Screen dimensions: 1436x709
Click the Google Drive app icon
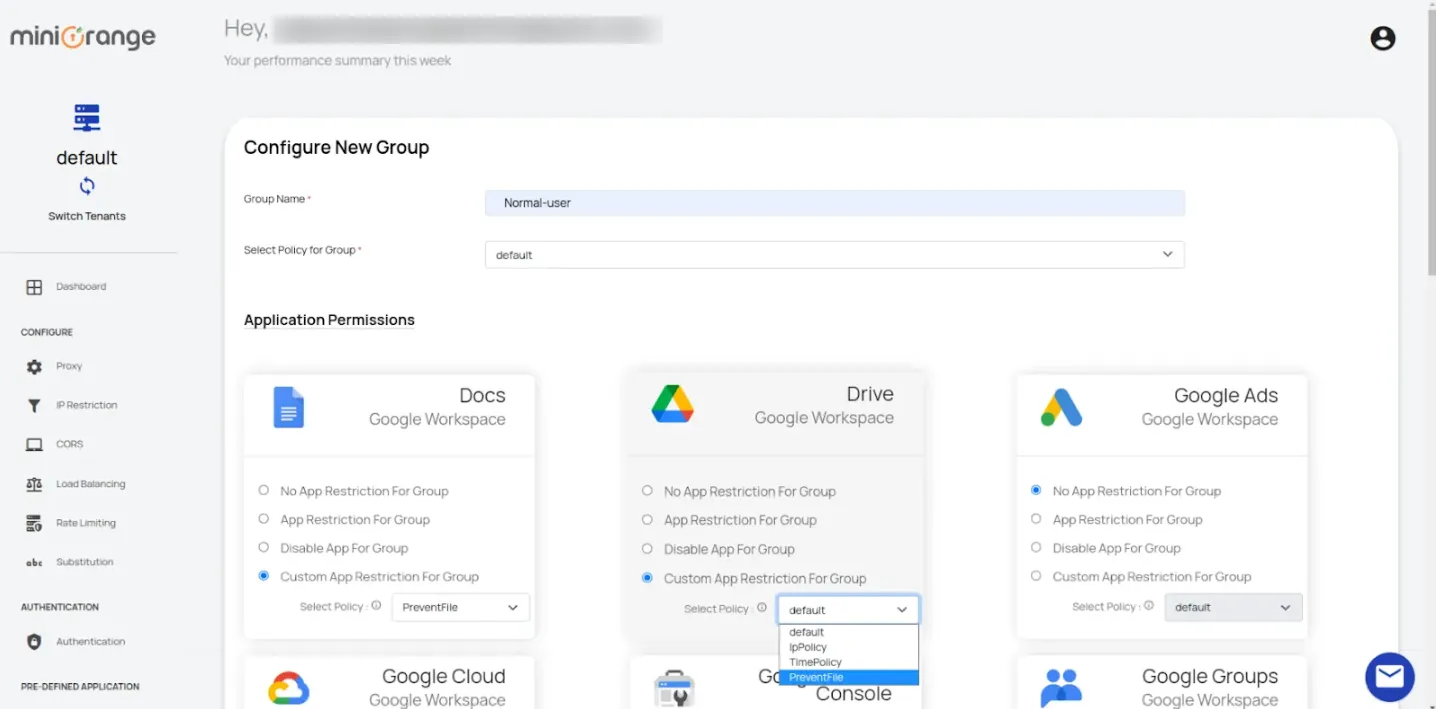672,404
